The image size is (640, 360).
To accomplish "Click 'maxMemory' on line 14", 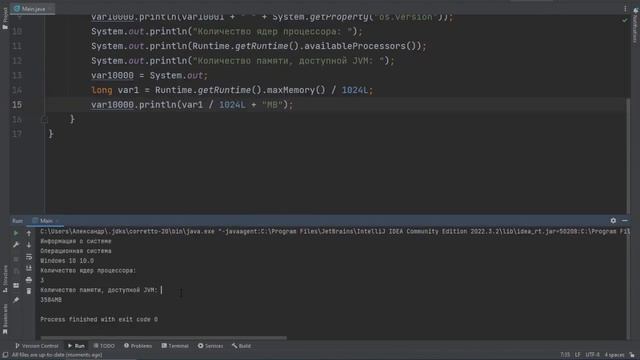I will click(x=290, y=90).
